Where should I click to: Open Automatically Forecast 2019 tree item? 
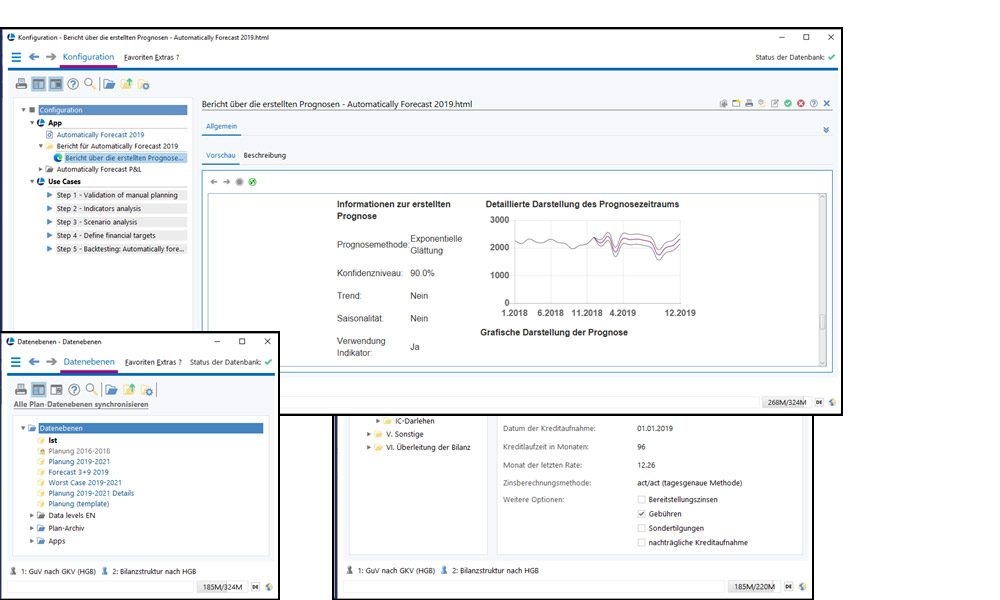[x=100, y=135]
